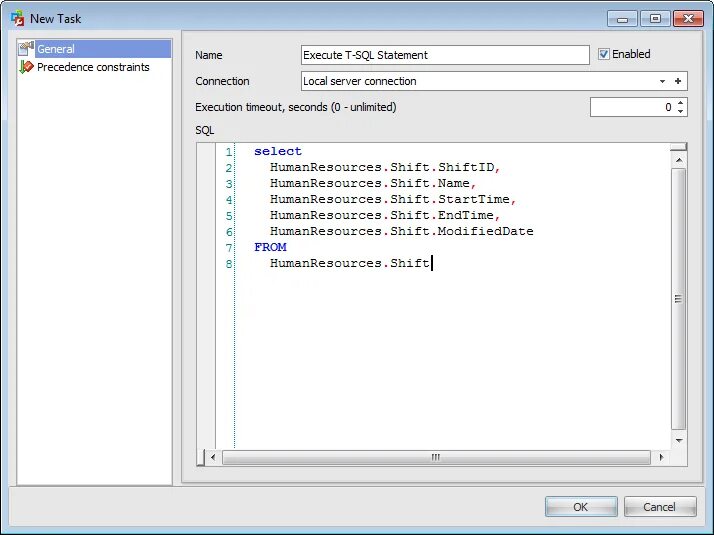Viewport: 714px width, 535px height.
Task: Click the vertical scrollbar thumb in SQL editor
Action: point(678,299)
